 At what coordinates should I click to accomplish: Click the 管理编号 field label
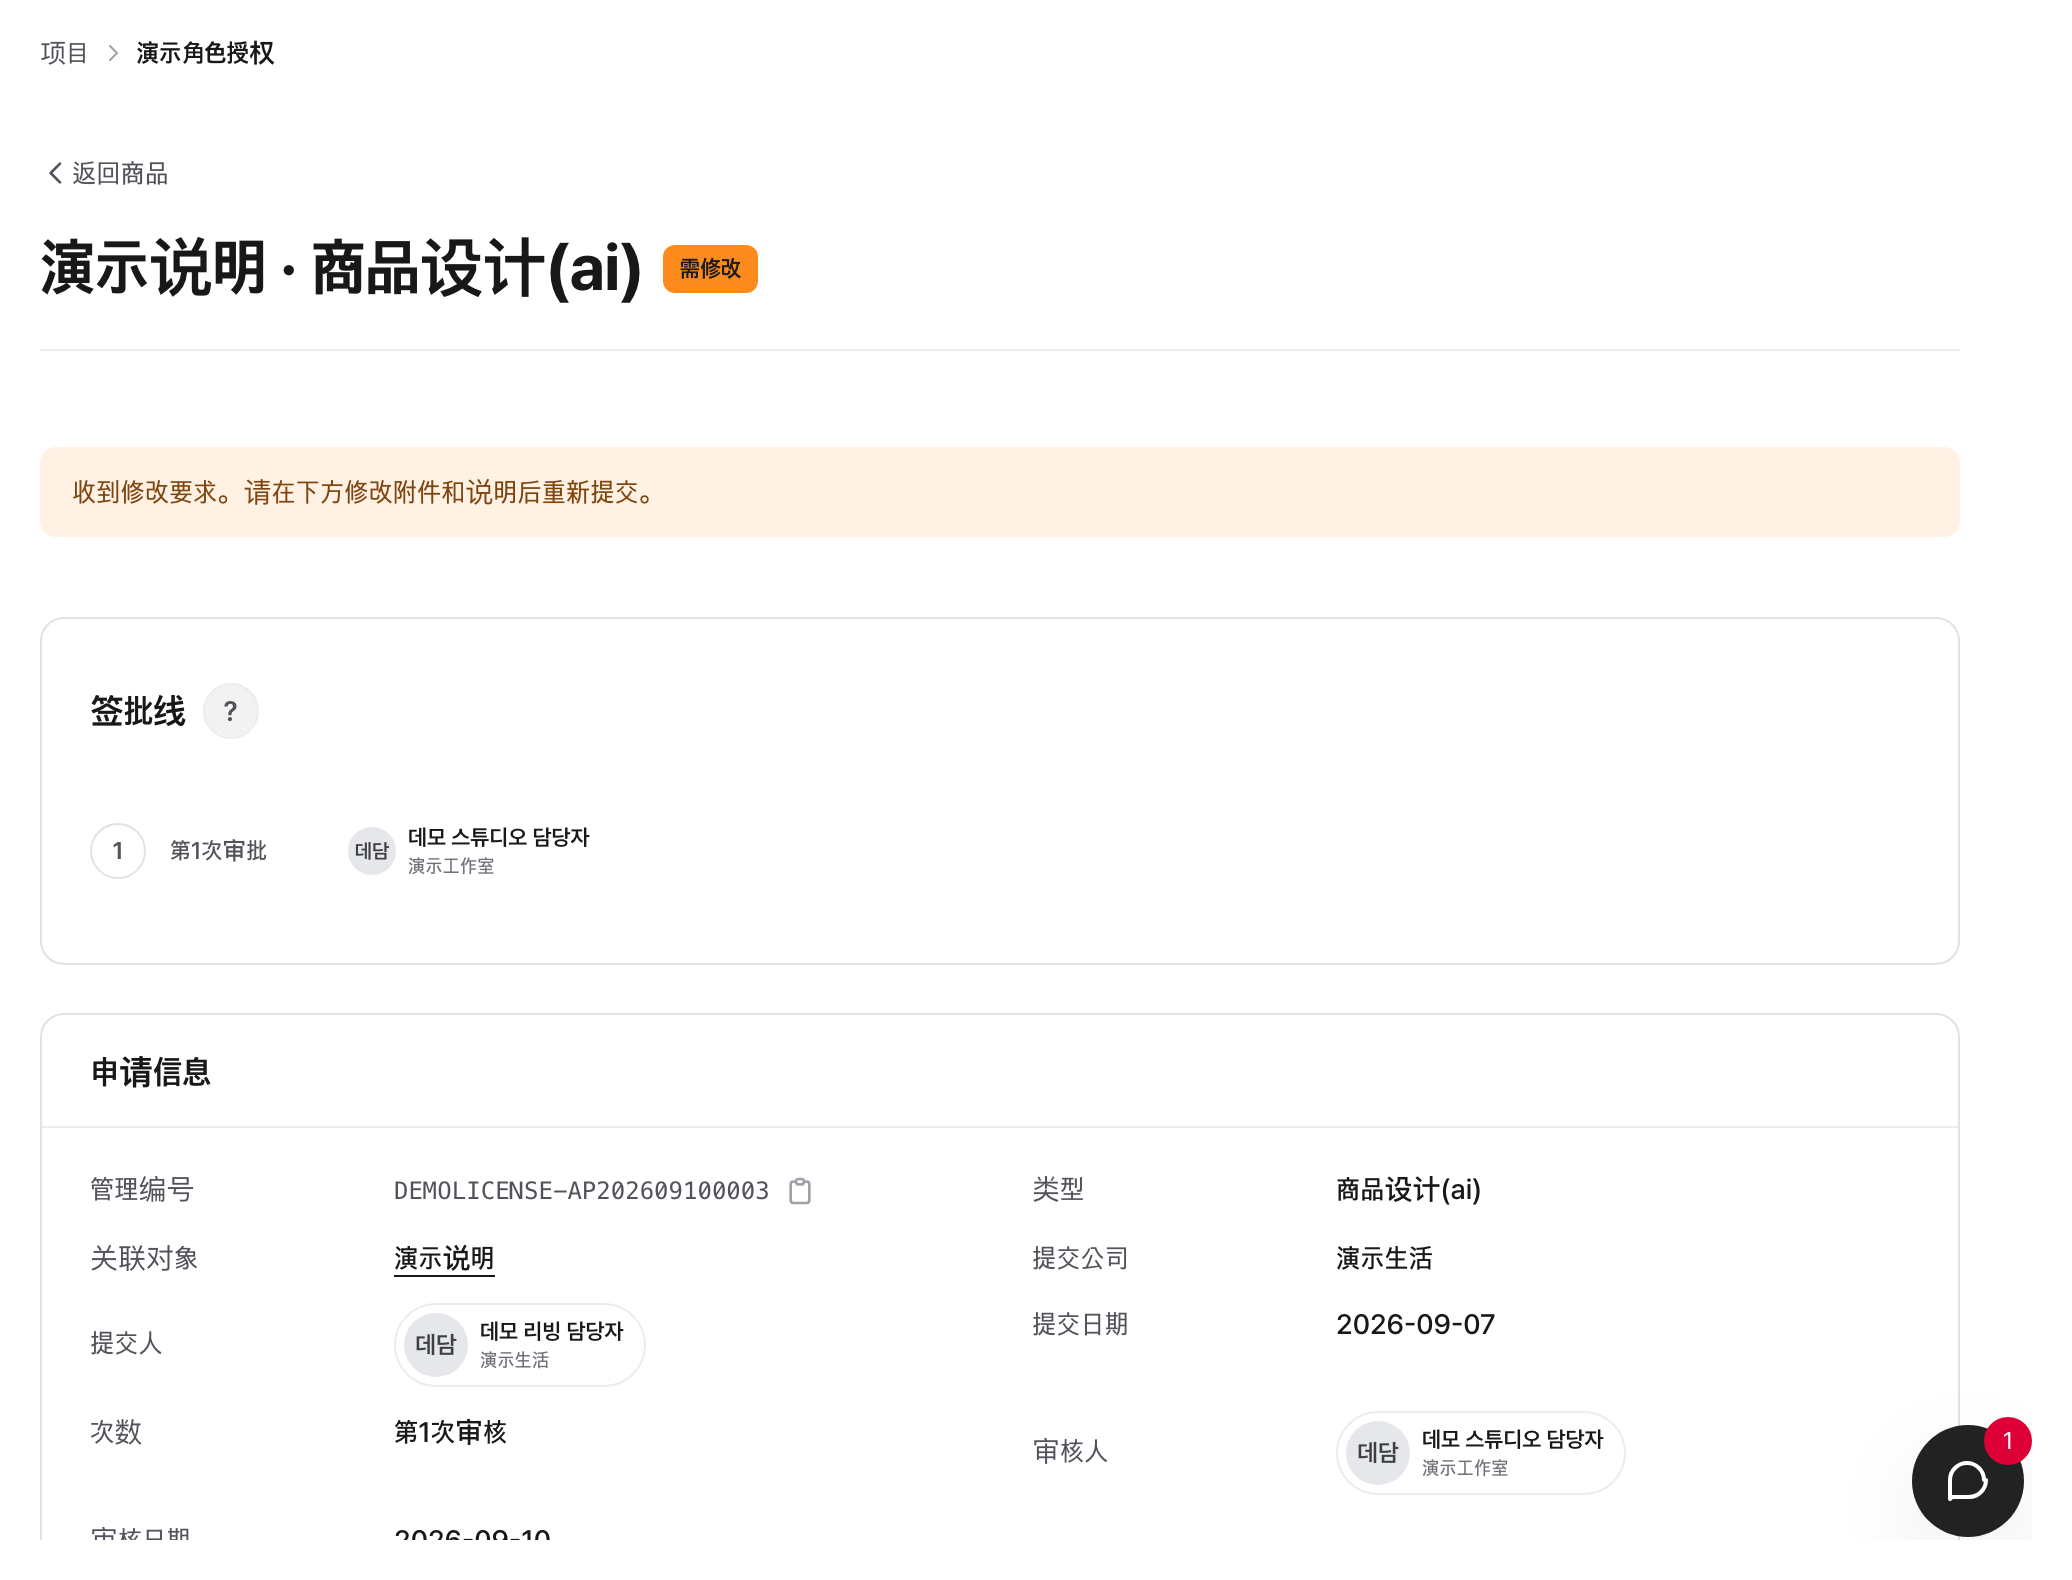pos(141,1189)
